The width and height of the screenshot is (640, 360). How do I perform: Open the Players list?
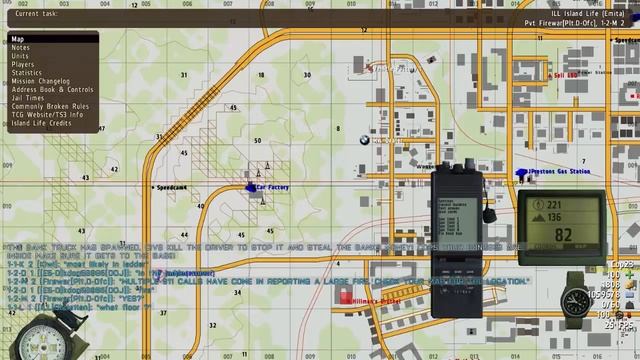tap(22, 64)
